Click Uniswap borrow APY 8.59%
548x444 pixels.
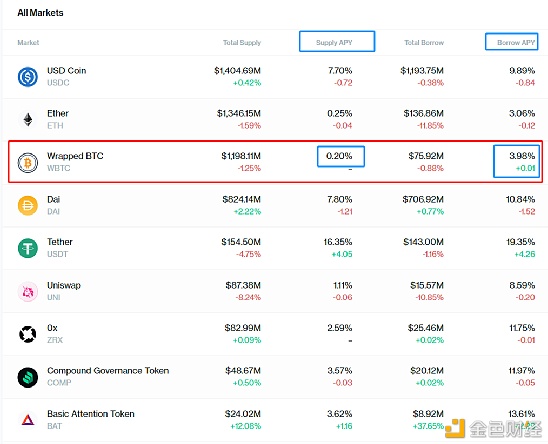[522, 285]
